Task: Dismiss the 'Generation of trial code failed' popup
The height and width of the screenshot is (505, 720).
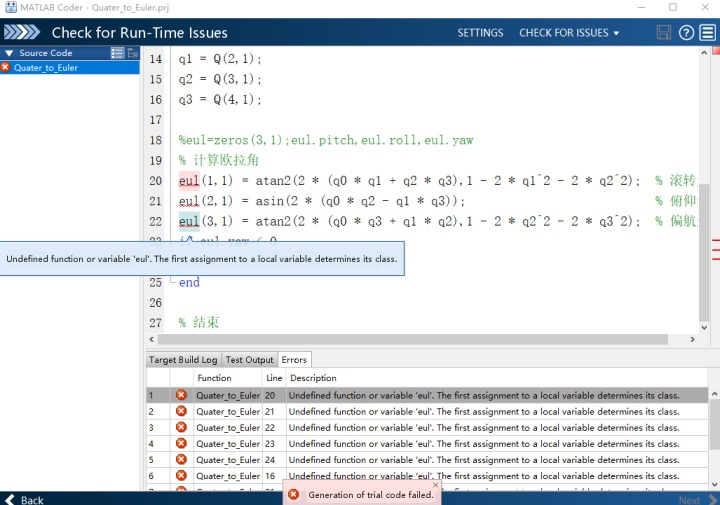Action: point(435,484)
